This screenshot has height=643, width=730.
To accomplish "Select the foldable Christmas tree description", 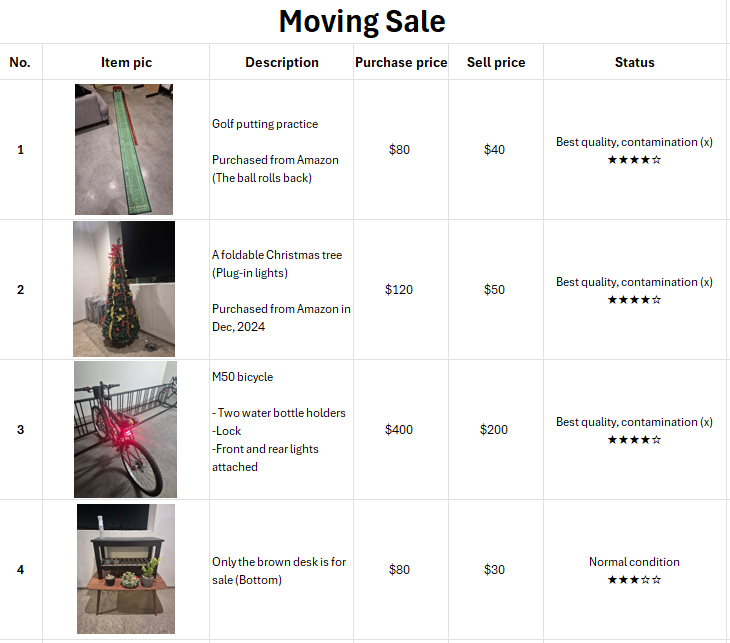I will click(x=282, y=290).
